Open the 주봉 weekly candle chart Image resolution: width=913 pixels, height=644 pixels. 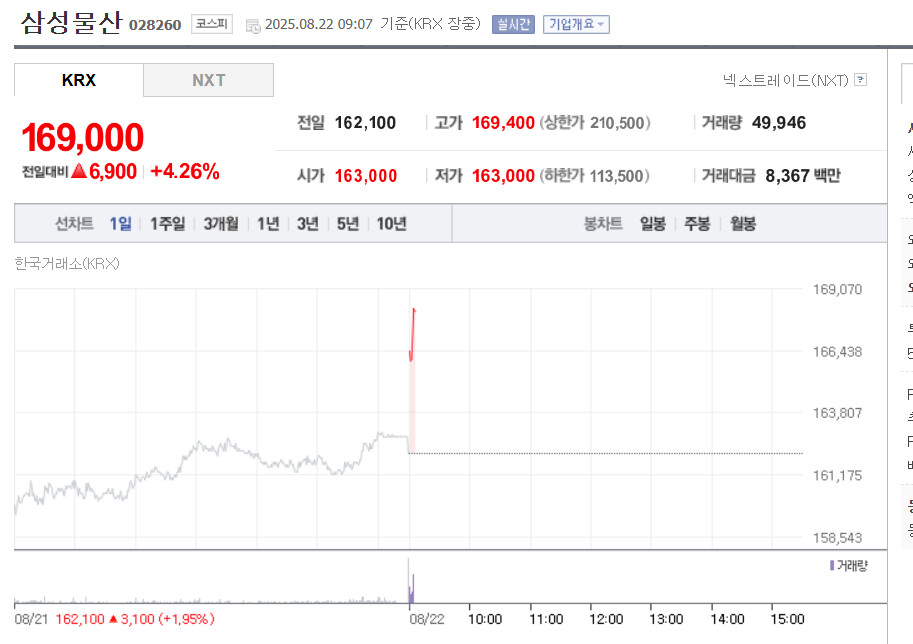(697, 224)
